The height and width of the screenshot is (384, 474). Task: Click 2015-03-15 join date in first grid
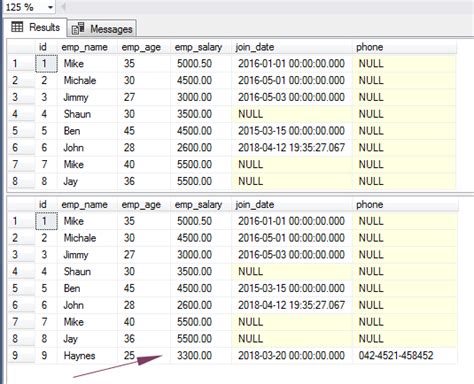click(x=292, y=131)
